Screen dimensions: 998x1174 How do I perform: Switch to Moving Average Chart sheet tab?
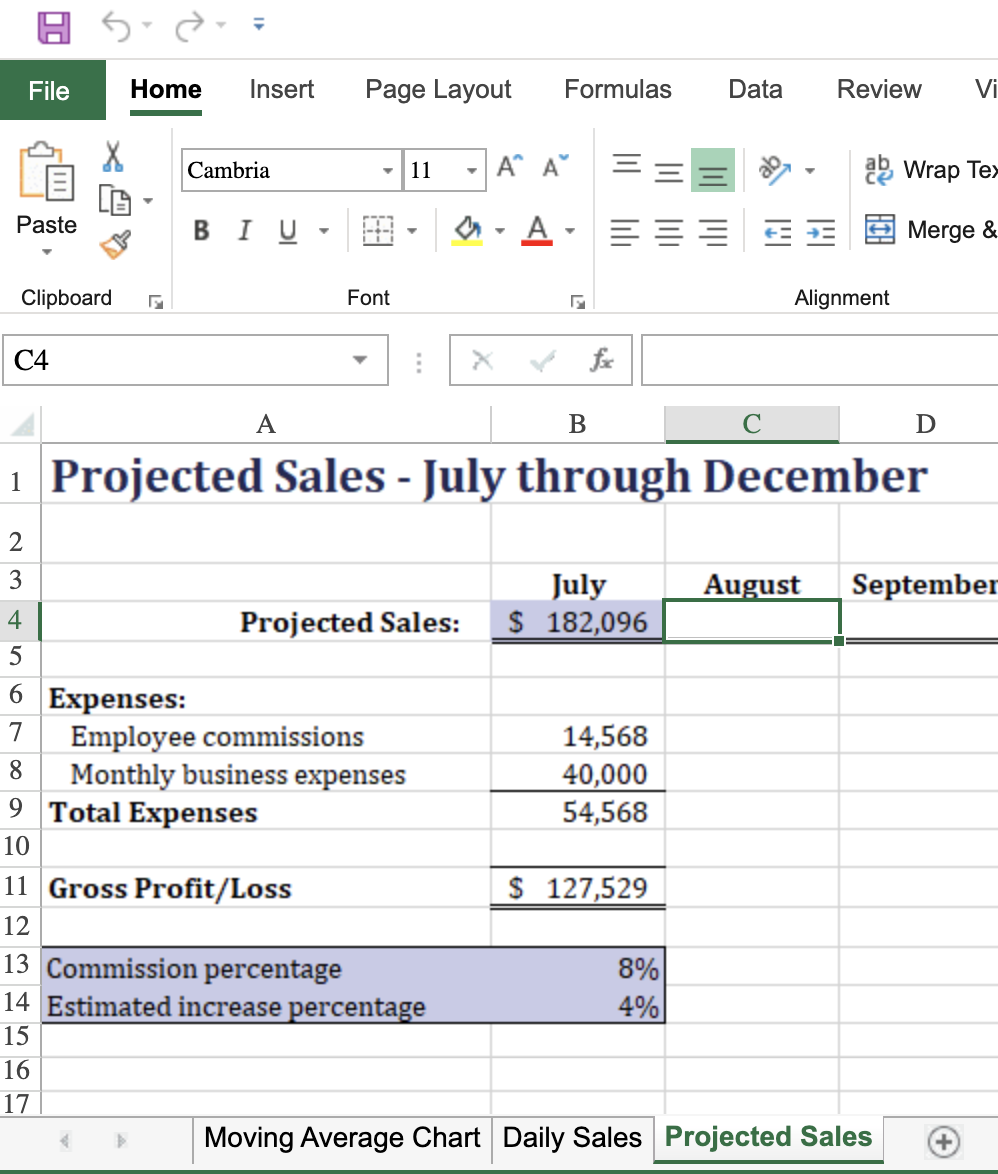coord(342,1138)
